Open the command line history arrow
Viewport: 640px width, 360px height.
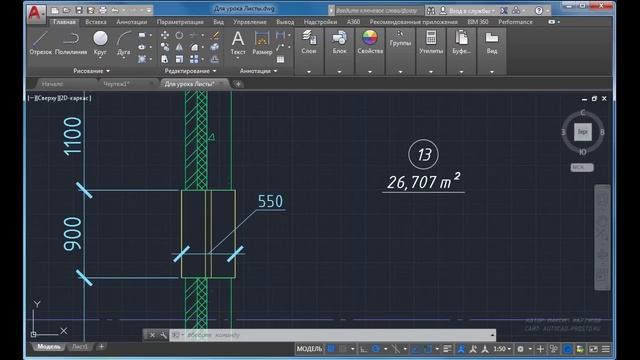coord(492,335)
